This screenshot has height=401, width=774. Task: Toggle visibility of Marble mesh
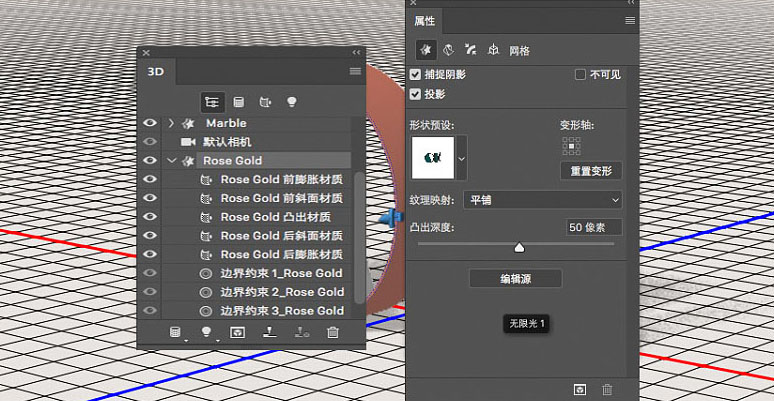pos(150,123)
